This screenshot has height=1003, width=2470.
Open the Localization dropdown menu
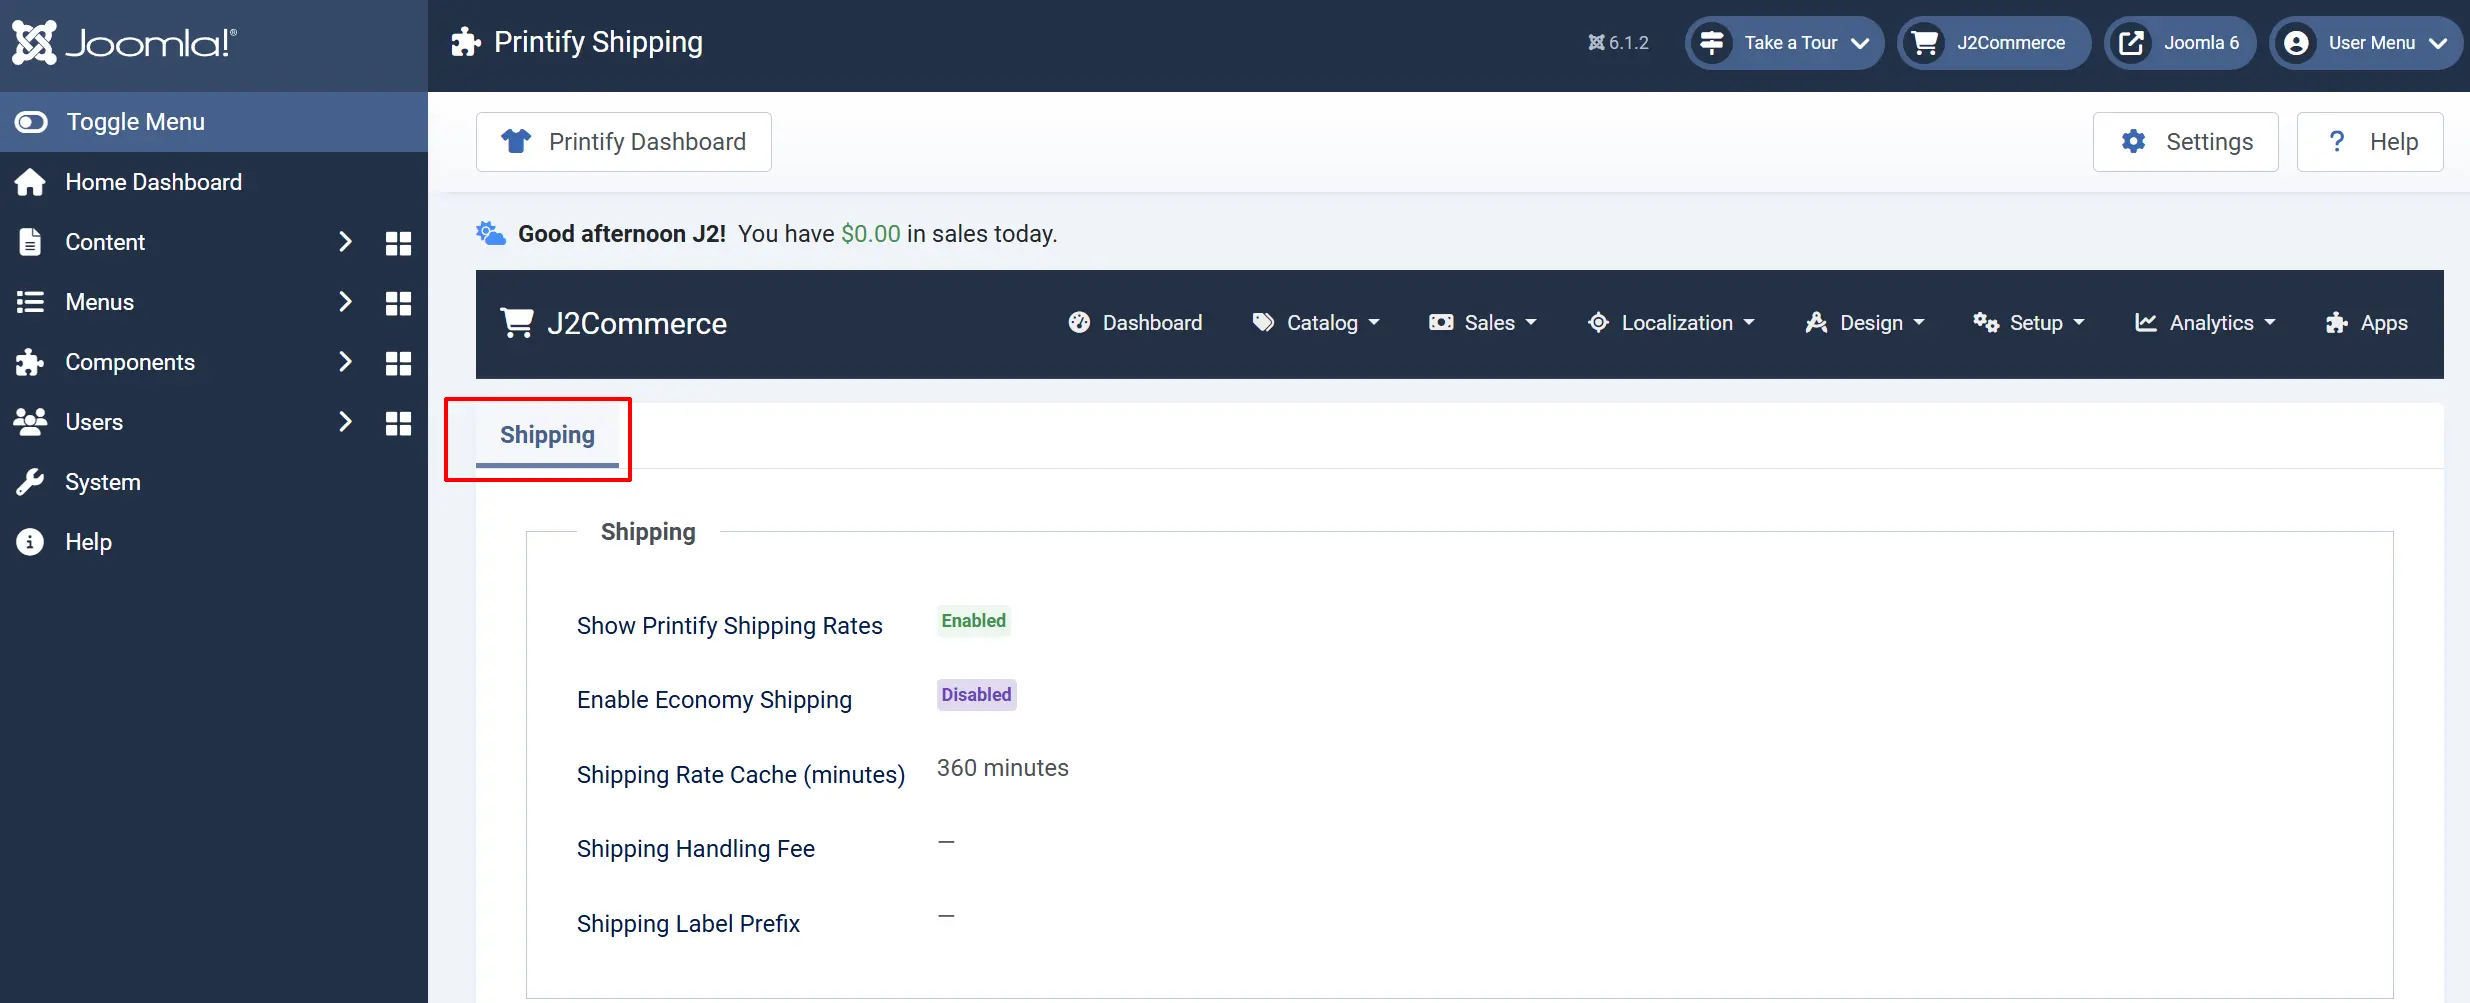coord(1671,323)
